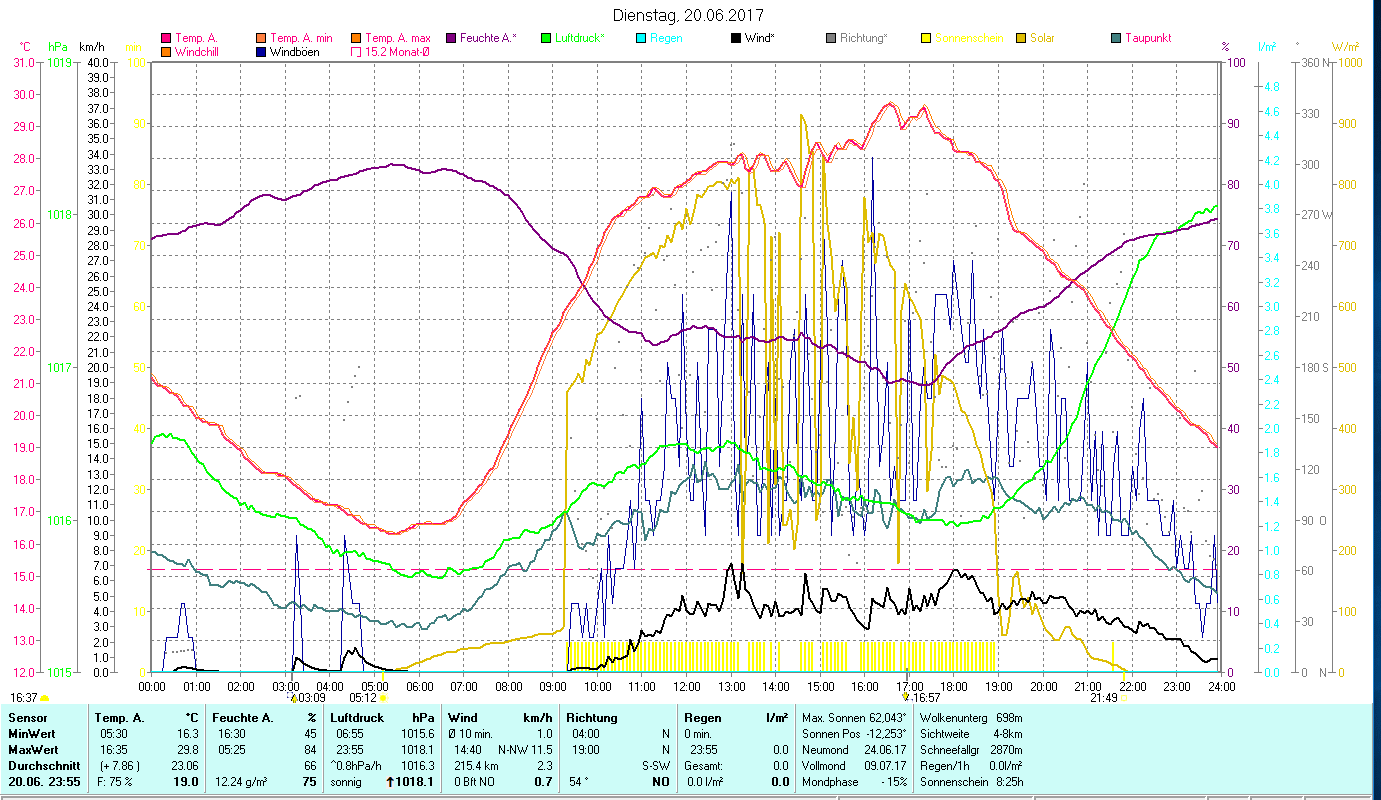Click the 'Taupunkt' legend label

click(1148, 38)
